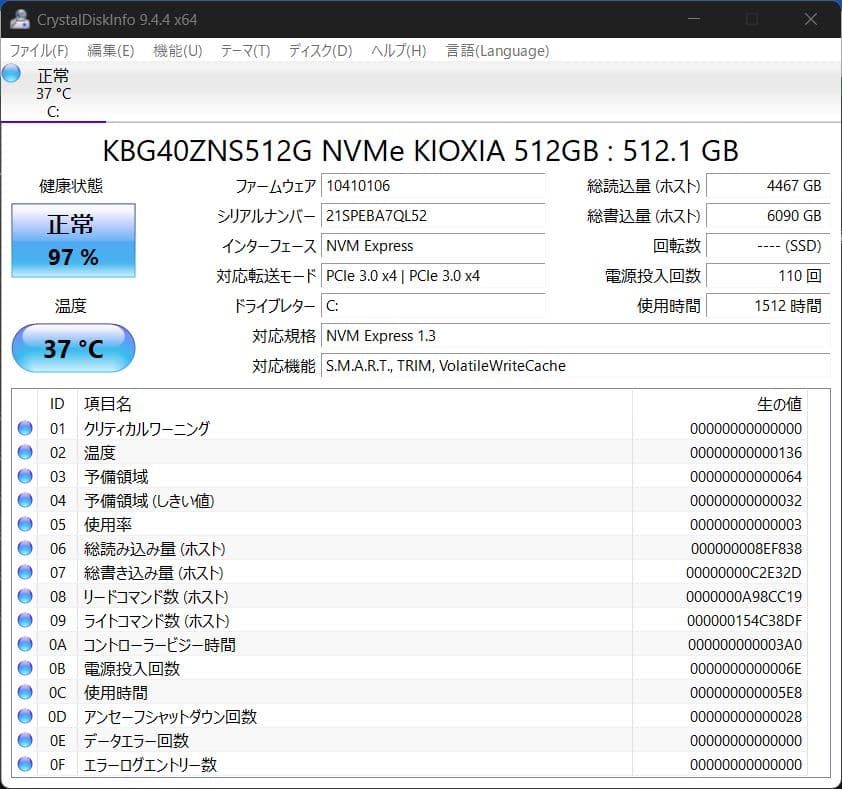Open the 機能 menu
Screen dimensions: 842x789
(177, 50)
